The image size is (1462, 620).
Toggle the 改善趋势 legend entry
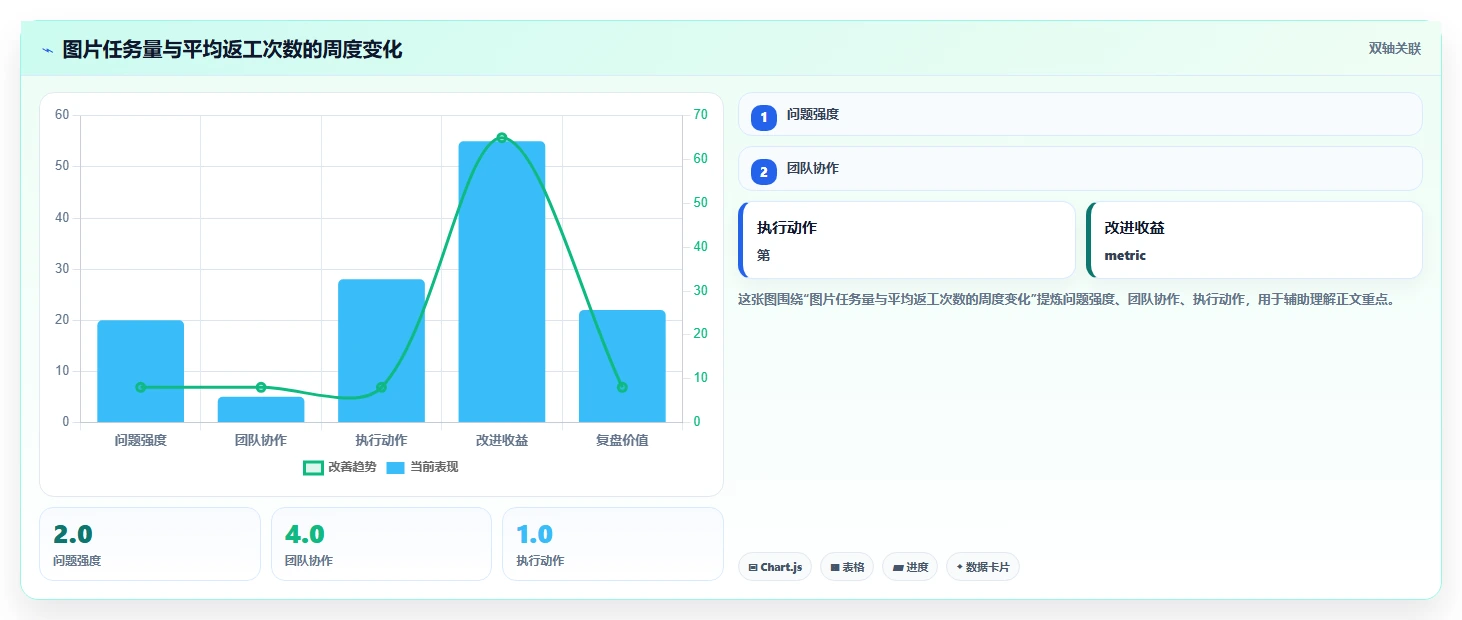pos(340,467)
